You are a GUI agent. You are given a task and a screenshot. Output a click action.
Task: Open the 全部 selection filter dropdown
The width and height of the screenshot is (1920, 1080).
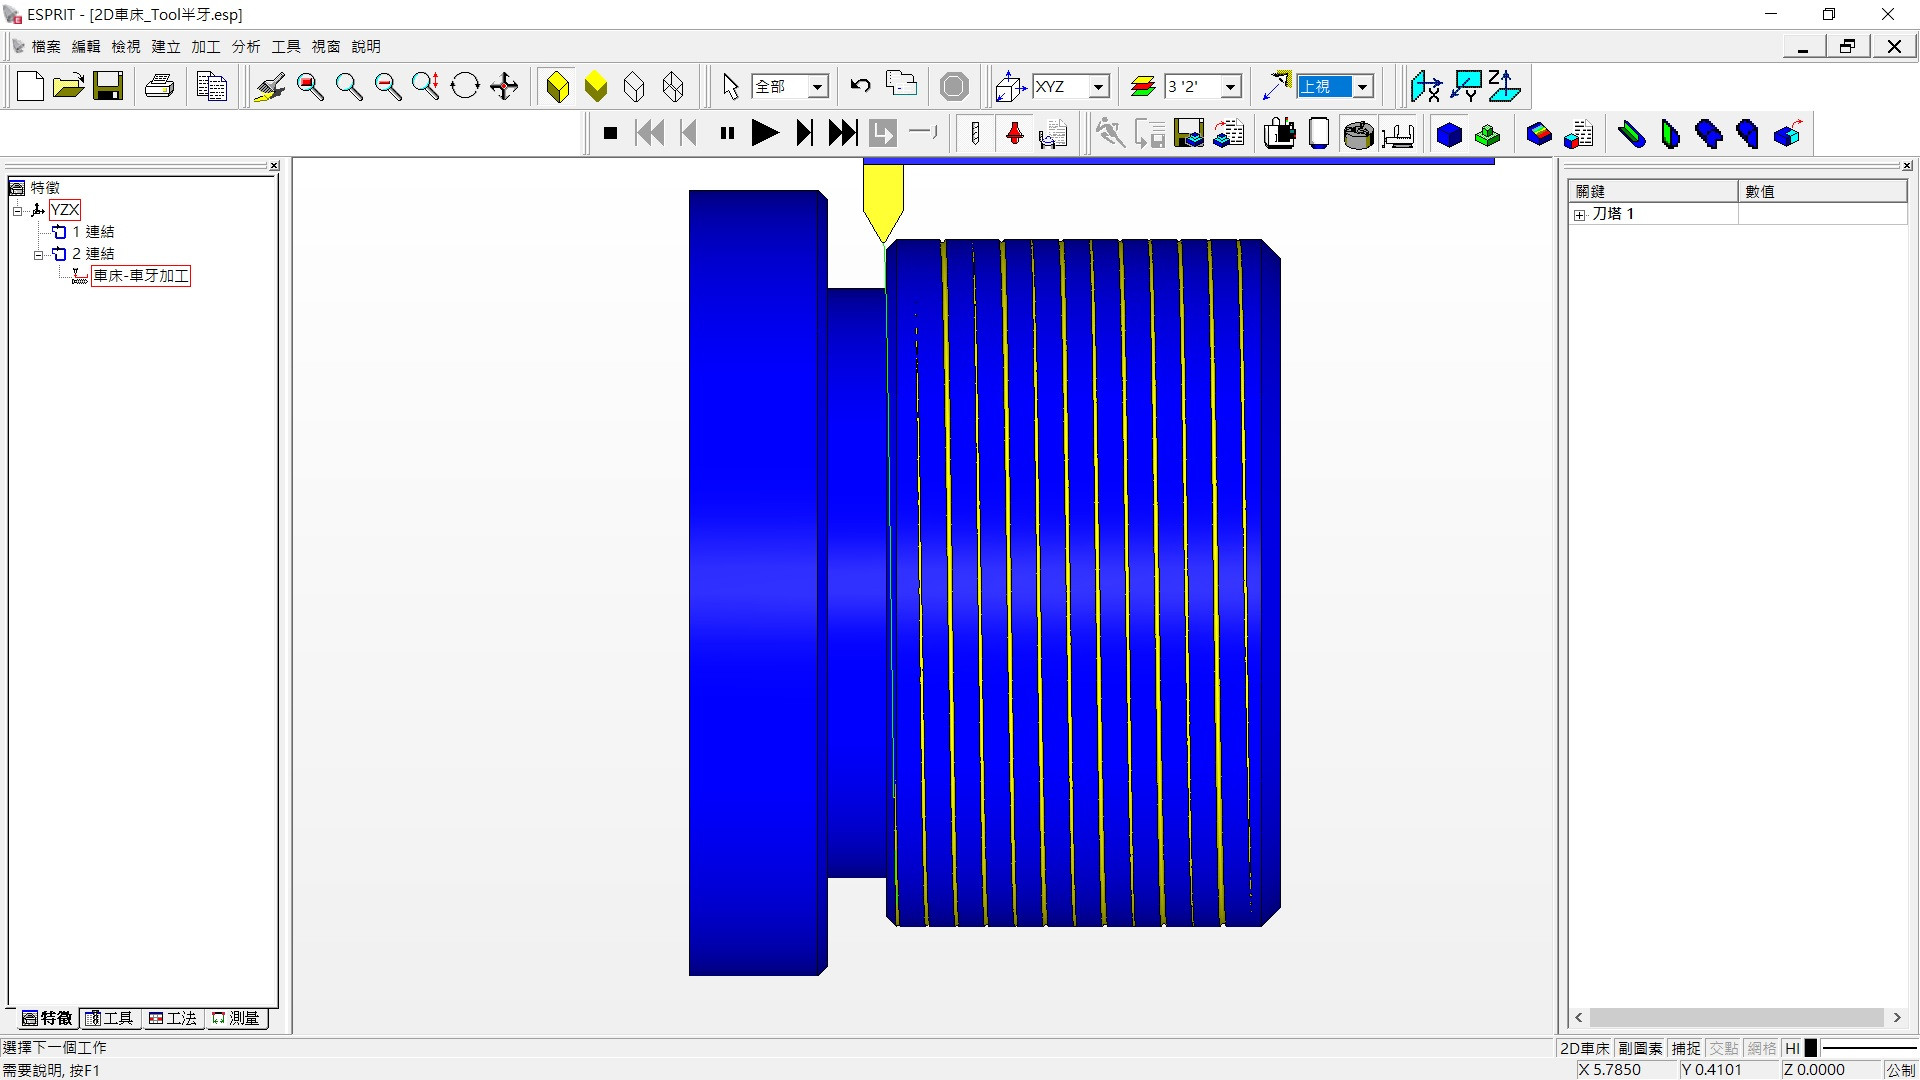point(817,87)
